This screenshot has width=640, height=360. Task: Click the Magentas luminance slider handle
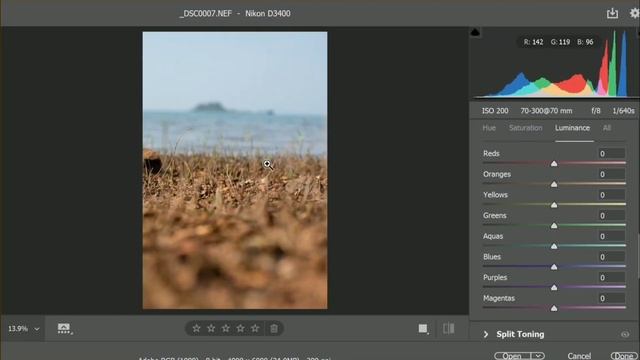tap(554, 309)
